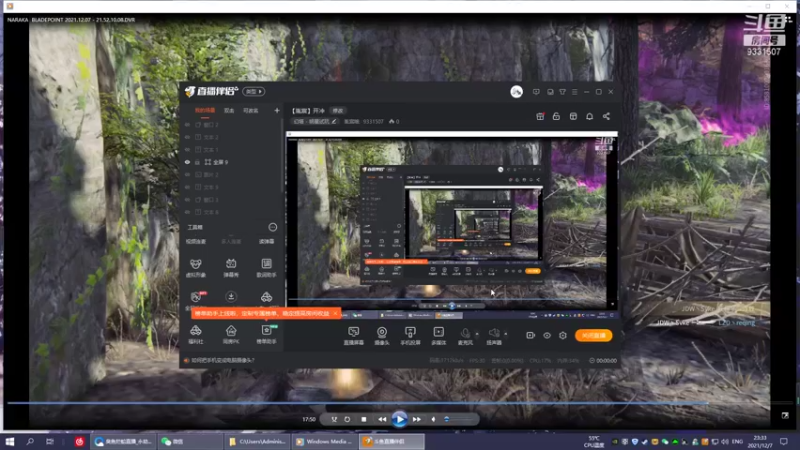Open the mode pill next to the app logo
Screen dimensions: 800x450
point(253,92)
